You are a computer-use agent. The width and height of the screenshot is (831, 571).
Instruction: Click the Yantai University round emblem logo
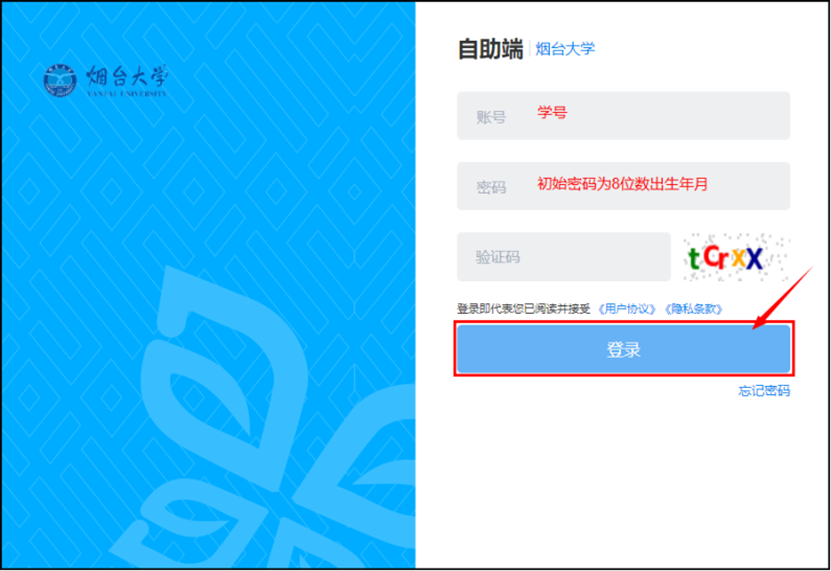coord(60,79)
